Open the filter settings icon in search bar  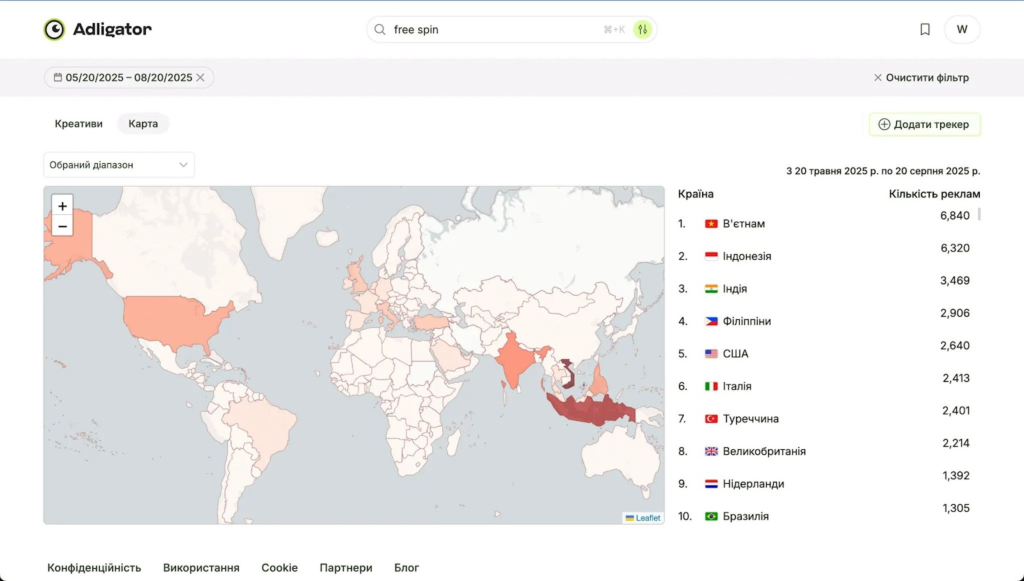pyautogui.click(x=642, y=30)
